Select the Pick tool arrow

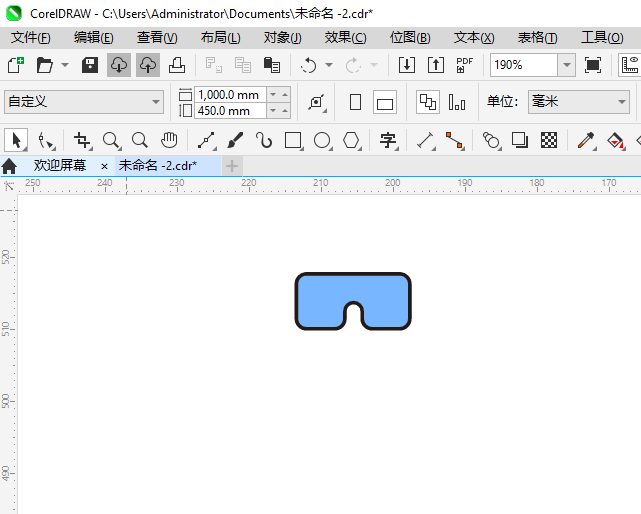pyautogui.click(x=16, y=141)
